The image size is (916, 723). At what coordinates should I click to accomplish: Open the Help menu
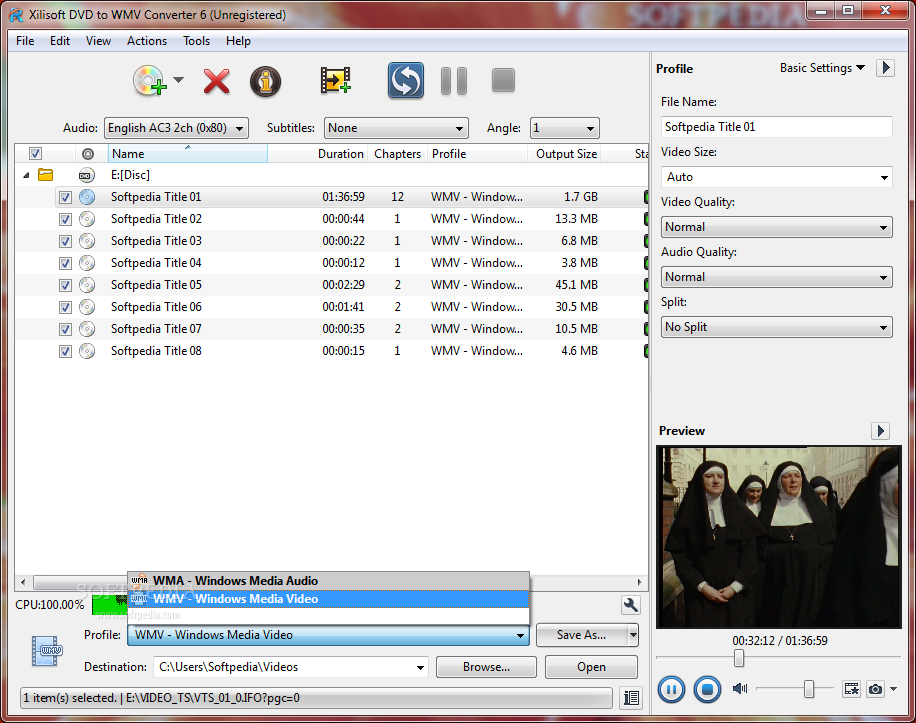tap(238, 41)
